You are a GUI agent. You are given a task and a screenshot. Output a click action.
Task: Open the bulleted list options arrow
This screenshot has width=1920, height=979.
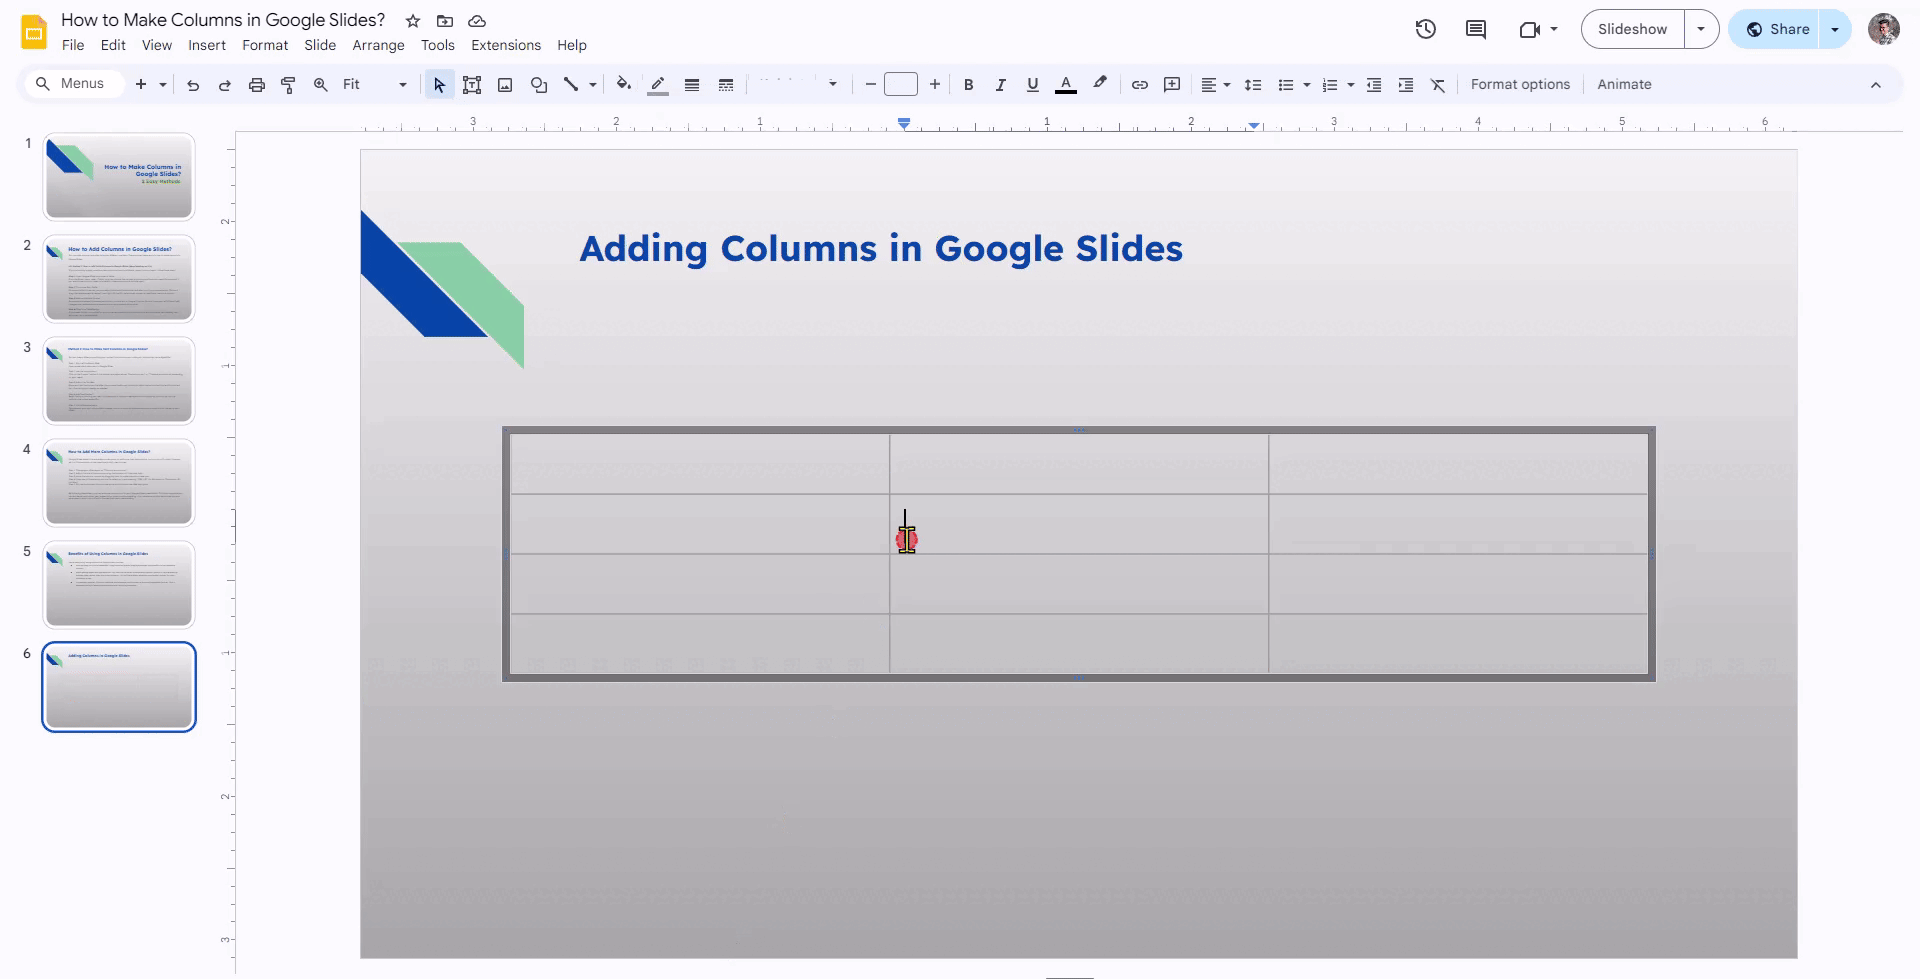[x=1307, y=85]
